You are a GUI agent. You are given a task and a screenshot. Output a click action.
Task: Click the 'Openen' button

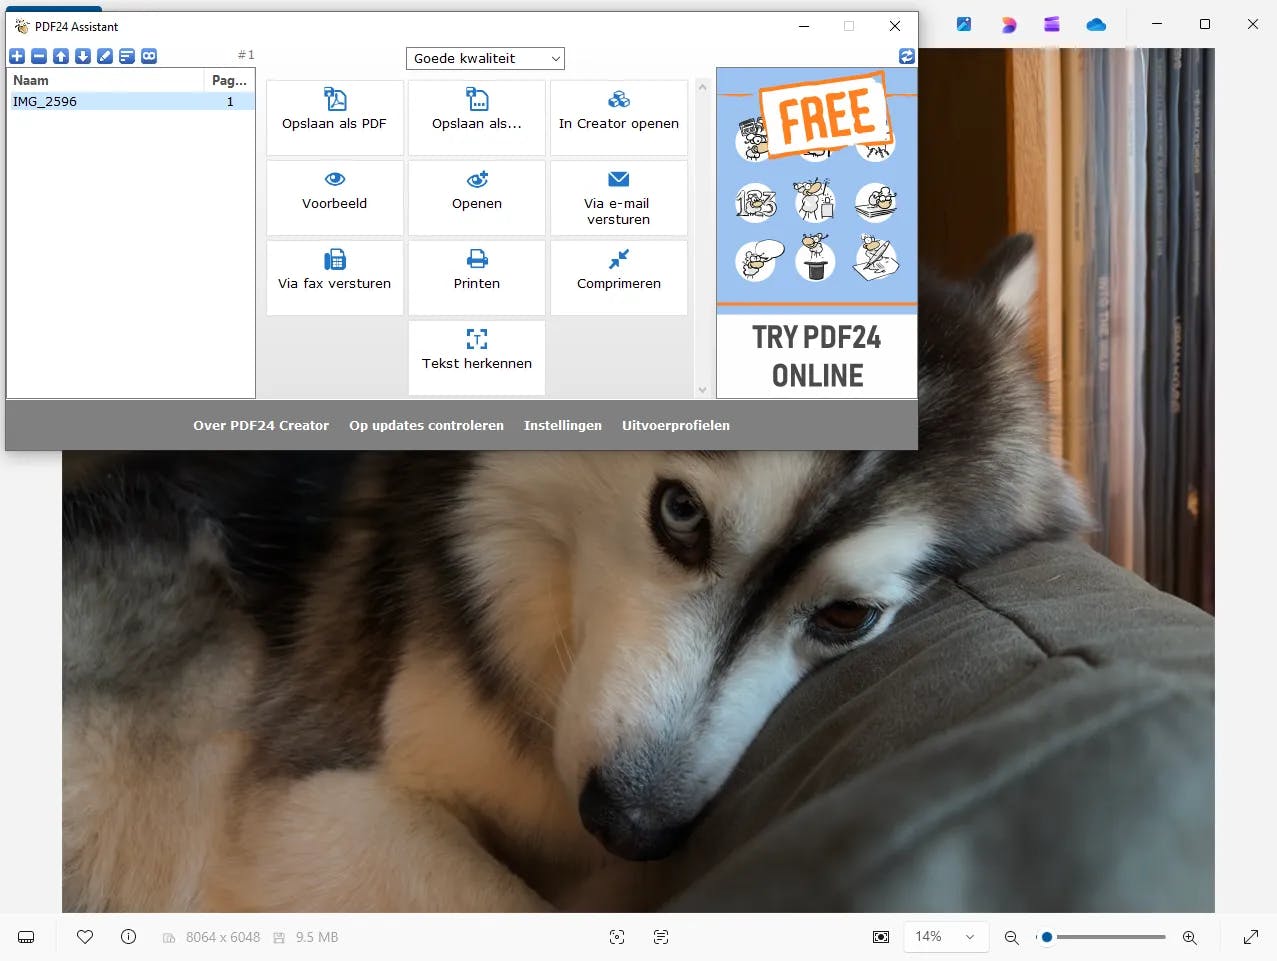(x=477, y=198)
